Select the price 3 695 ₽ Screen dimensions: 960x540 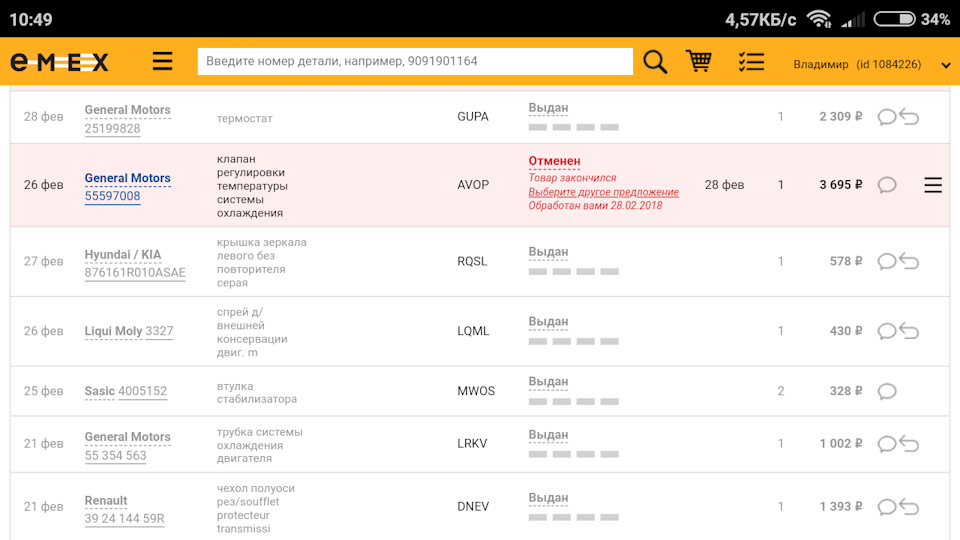click(x=841, y=185)
